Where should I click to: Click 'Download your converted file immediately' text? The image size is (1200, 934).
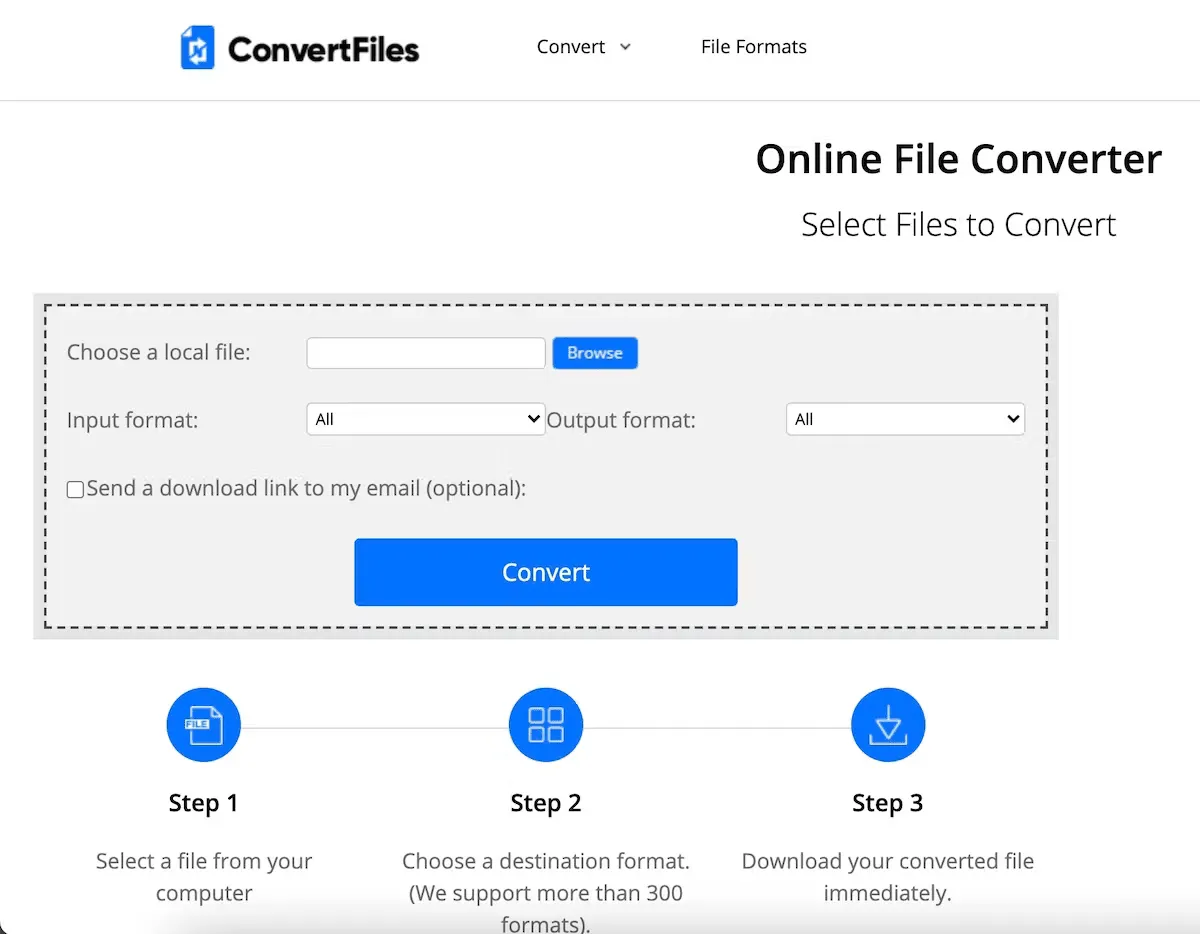887,876
